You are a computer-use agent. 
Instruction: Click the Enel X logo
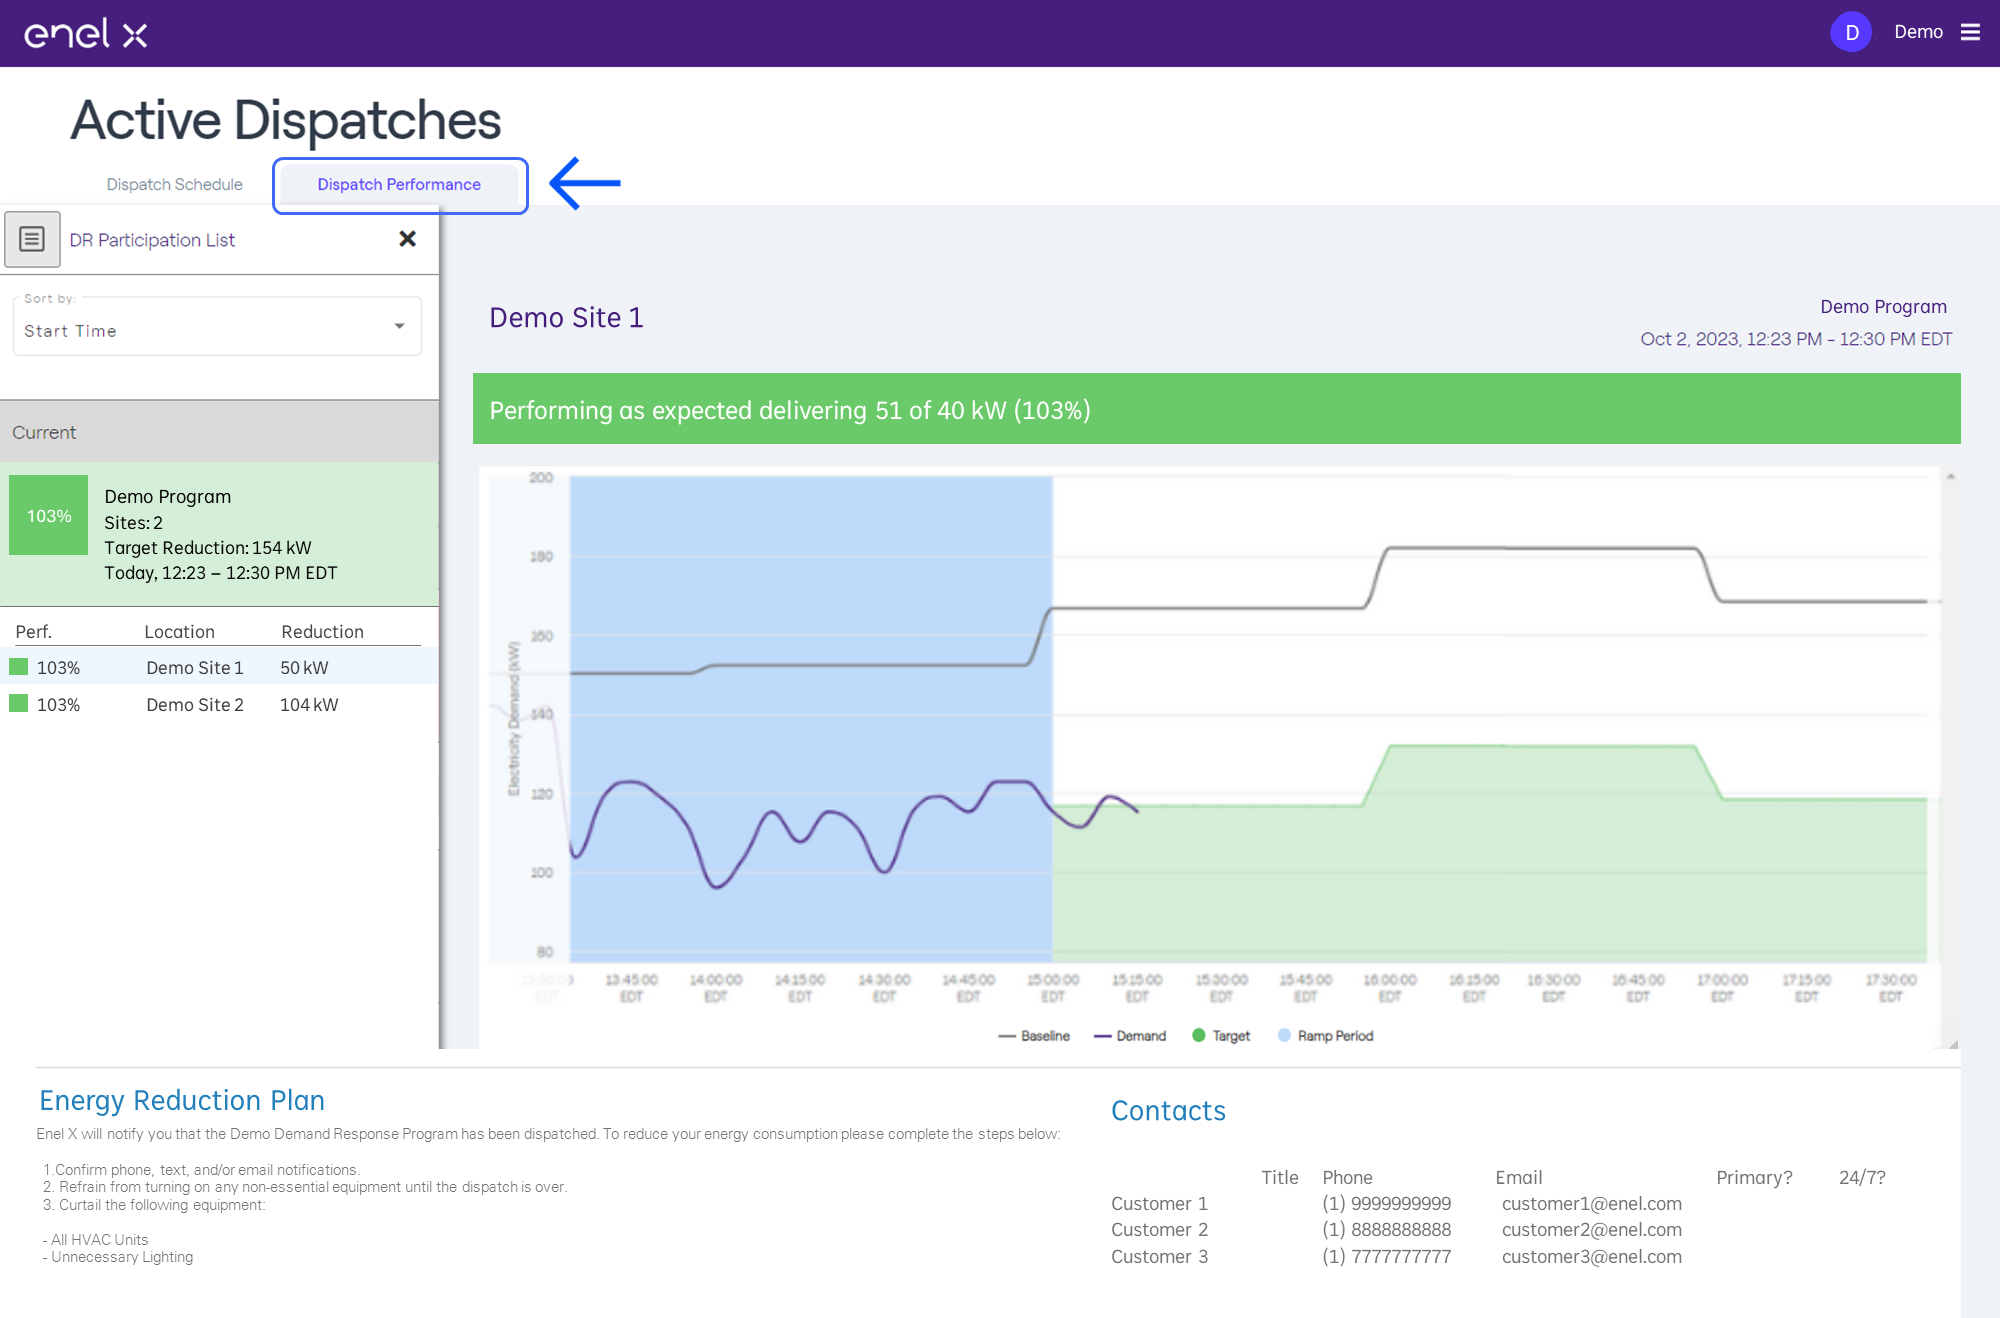pos(86,34)
